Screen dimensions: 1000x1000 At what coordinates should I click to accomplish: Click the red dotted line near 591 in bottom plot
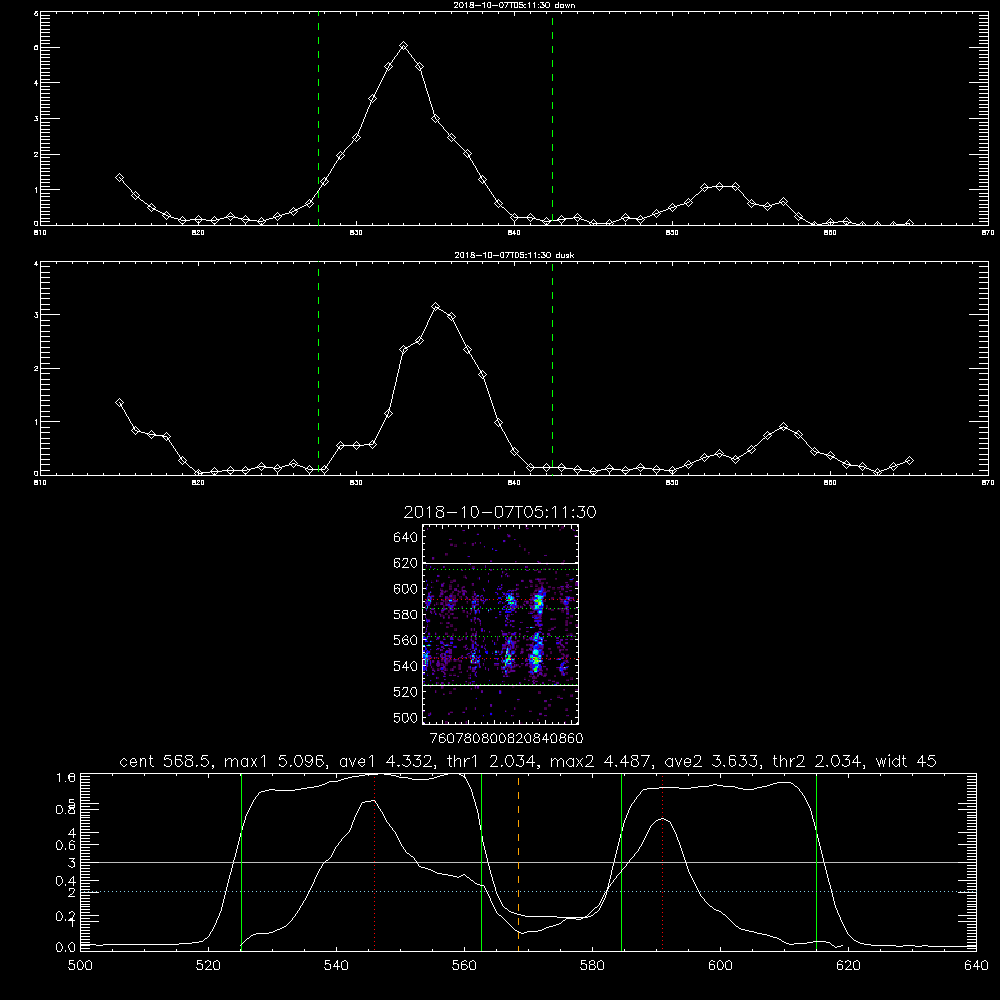(663, 861)
